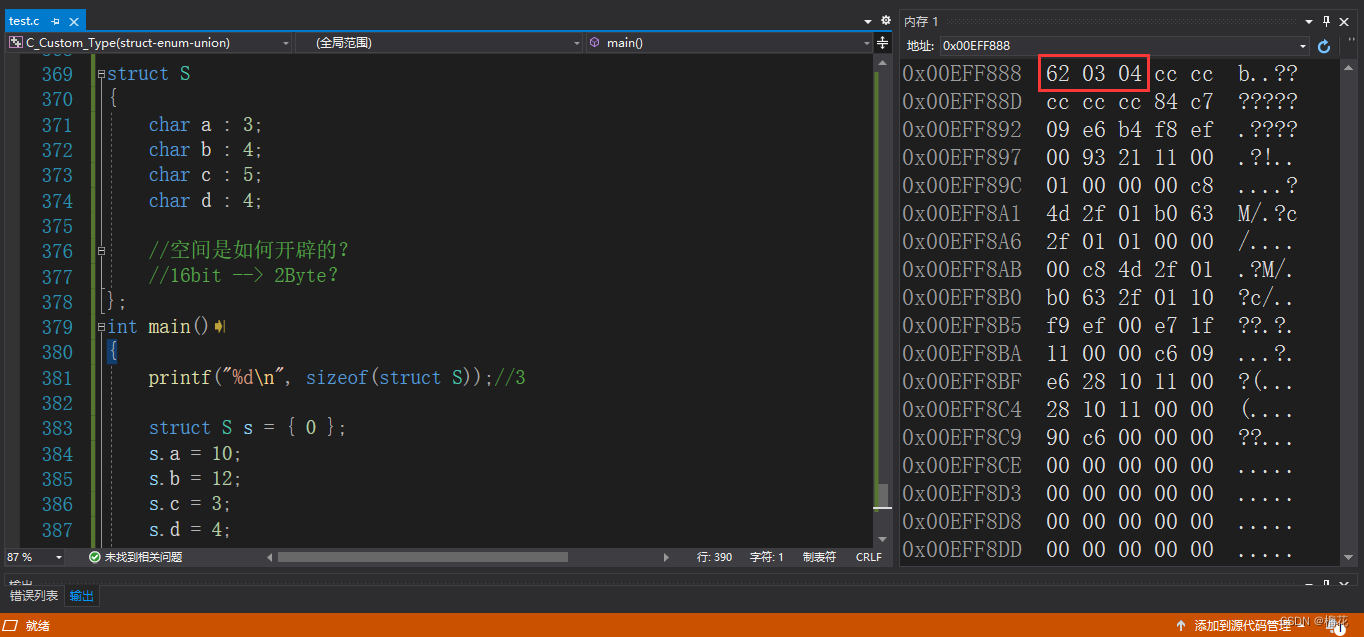Screen dimensions: 1364x637
Task: Click the 制表符 tabs indicator
Action: [819, 557]
